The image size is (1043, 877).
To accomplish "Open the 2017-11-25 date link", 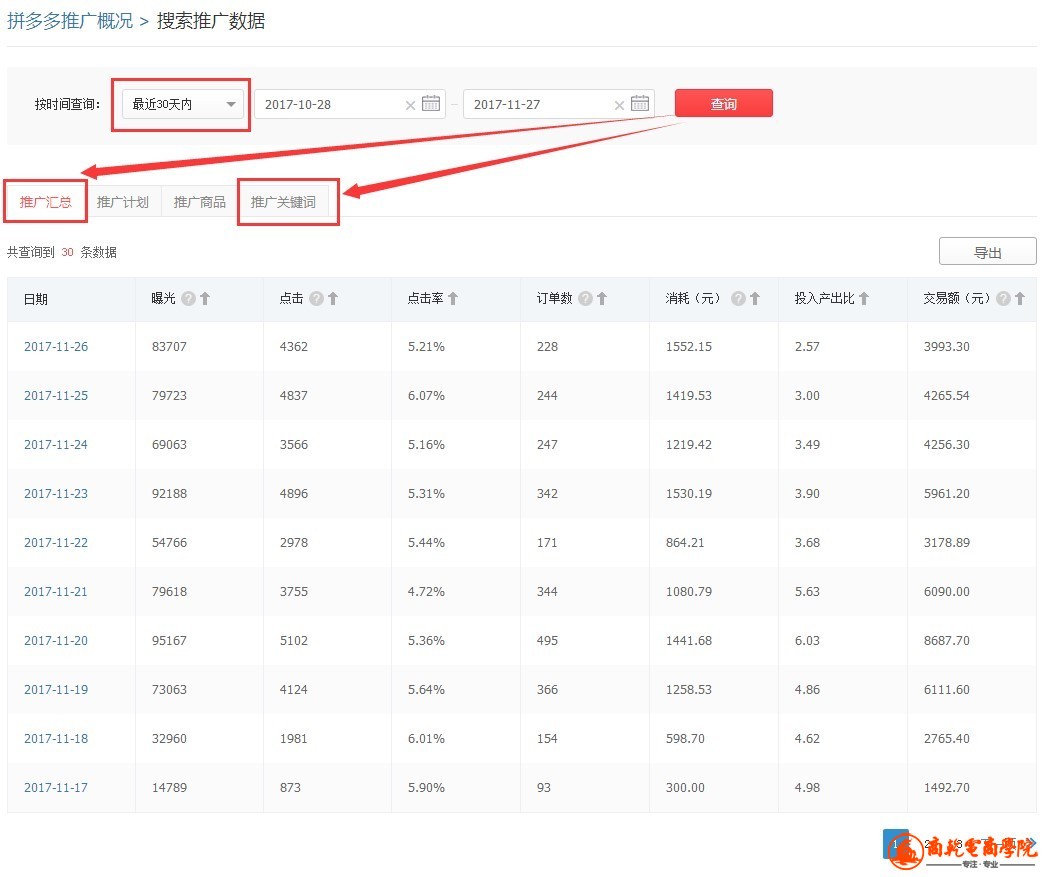I will [56, 395].
